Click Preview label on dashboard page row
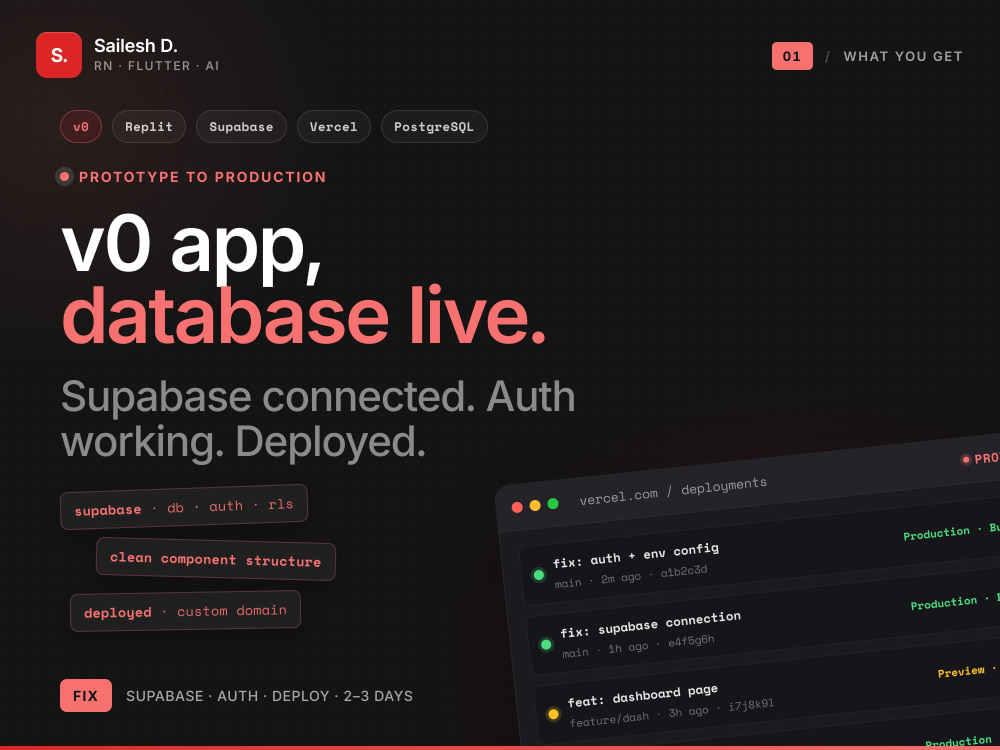Viewport: 1000px width, 750px height. click(x=961, y=672)
